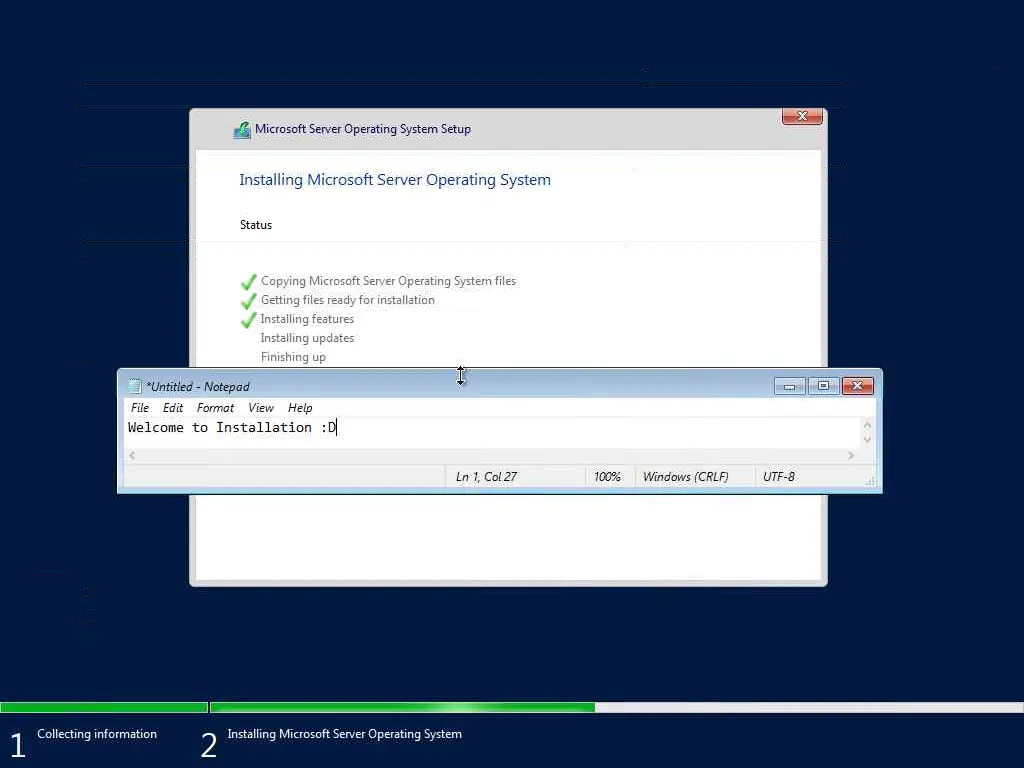Screen dimensions: 1024x768
Task: Minimize the Notepad window
Action: click(790, 386)
